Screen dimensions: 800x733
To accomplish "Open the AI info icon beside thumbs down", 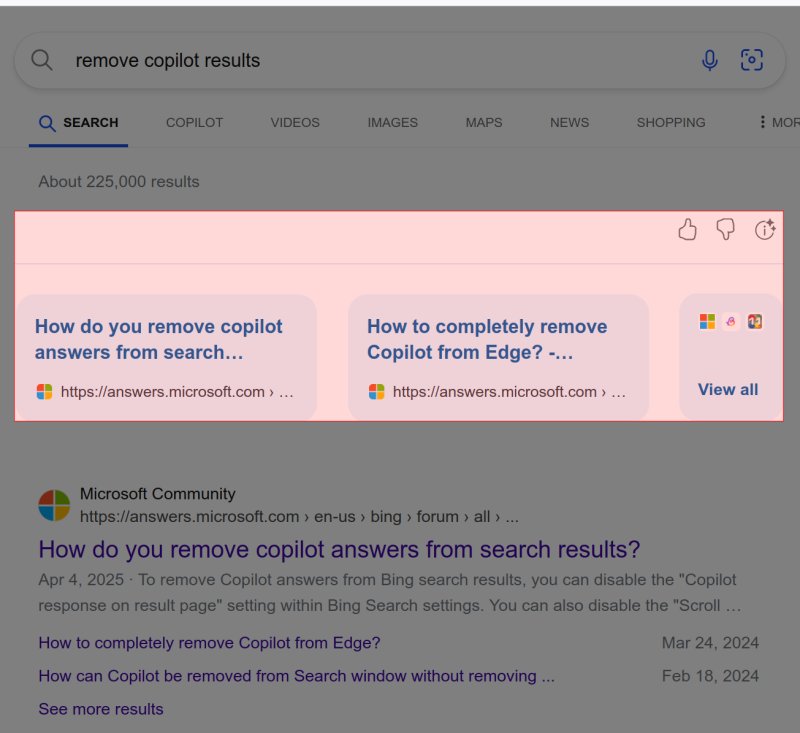I will tap(765, 231).
